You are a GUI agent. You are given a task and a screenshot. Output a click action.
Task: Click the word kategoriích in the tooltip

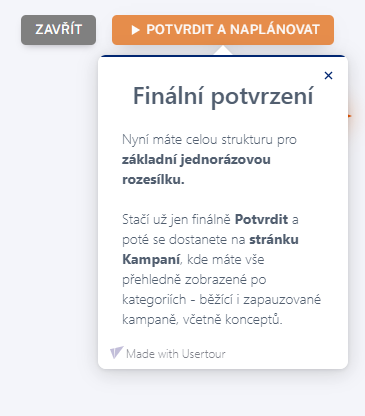154,300
